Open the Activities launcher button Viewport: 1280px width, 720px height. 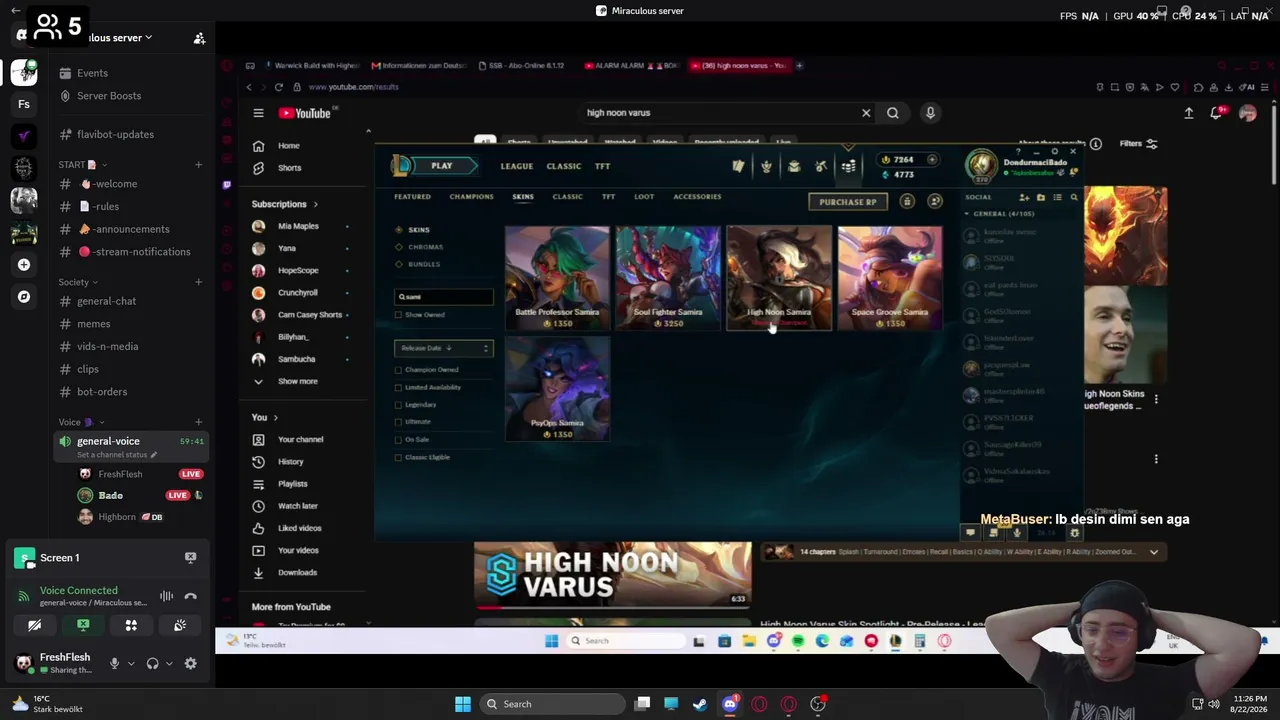pos(131,626)
